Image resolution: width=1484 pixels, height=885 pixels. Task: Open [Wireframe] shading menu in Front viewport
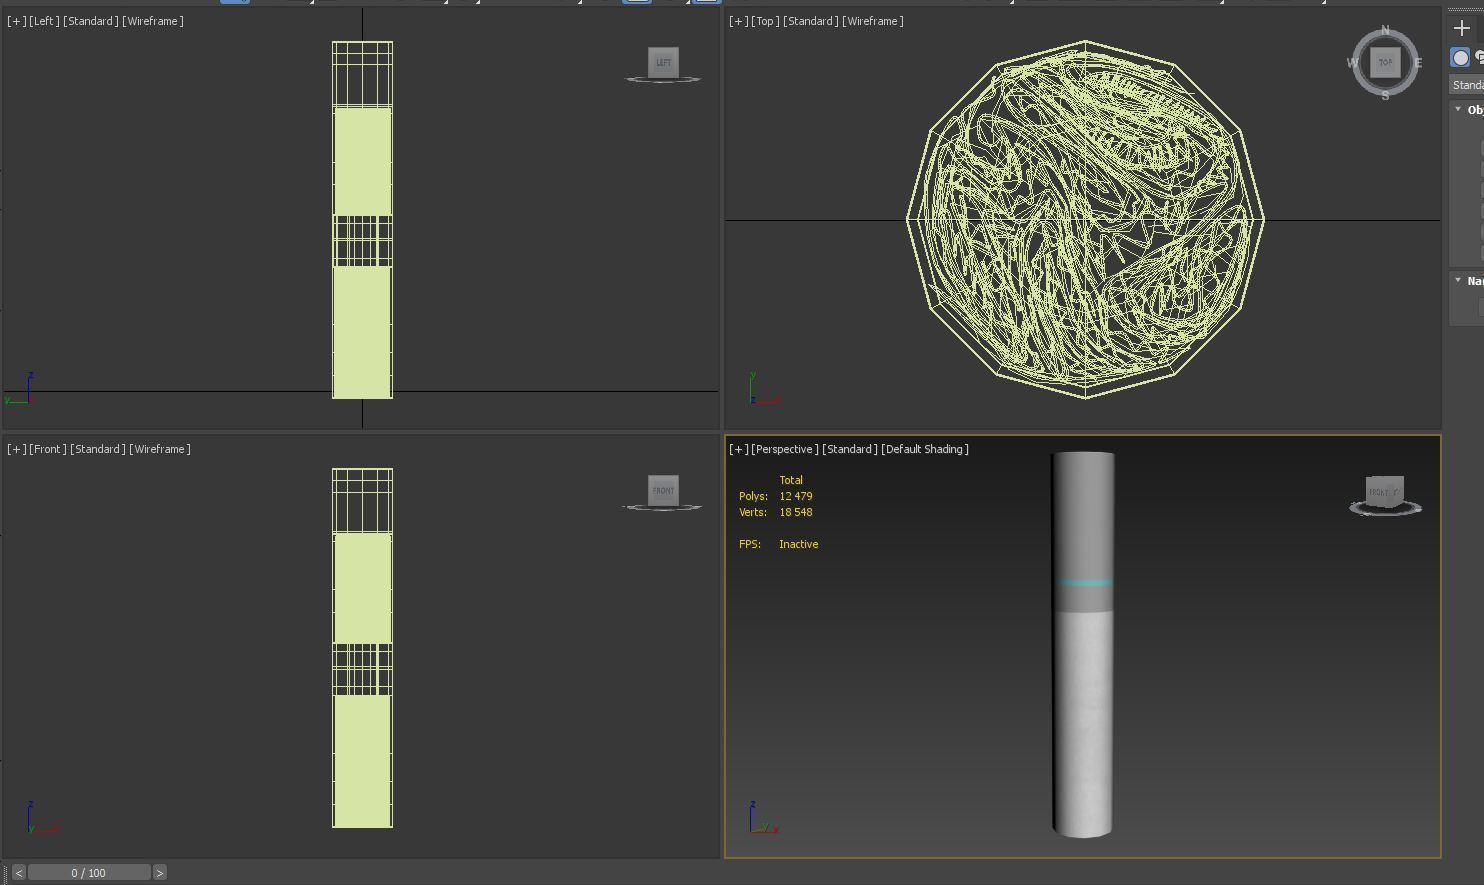coord(160,449)
